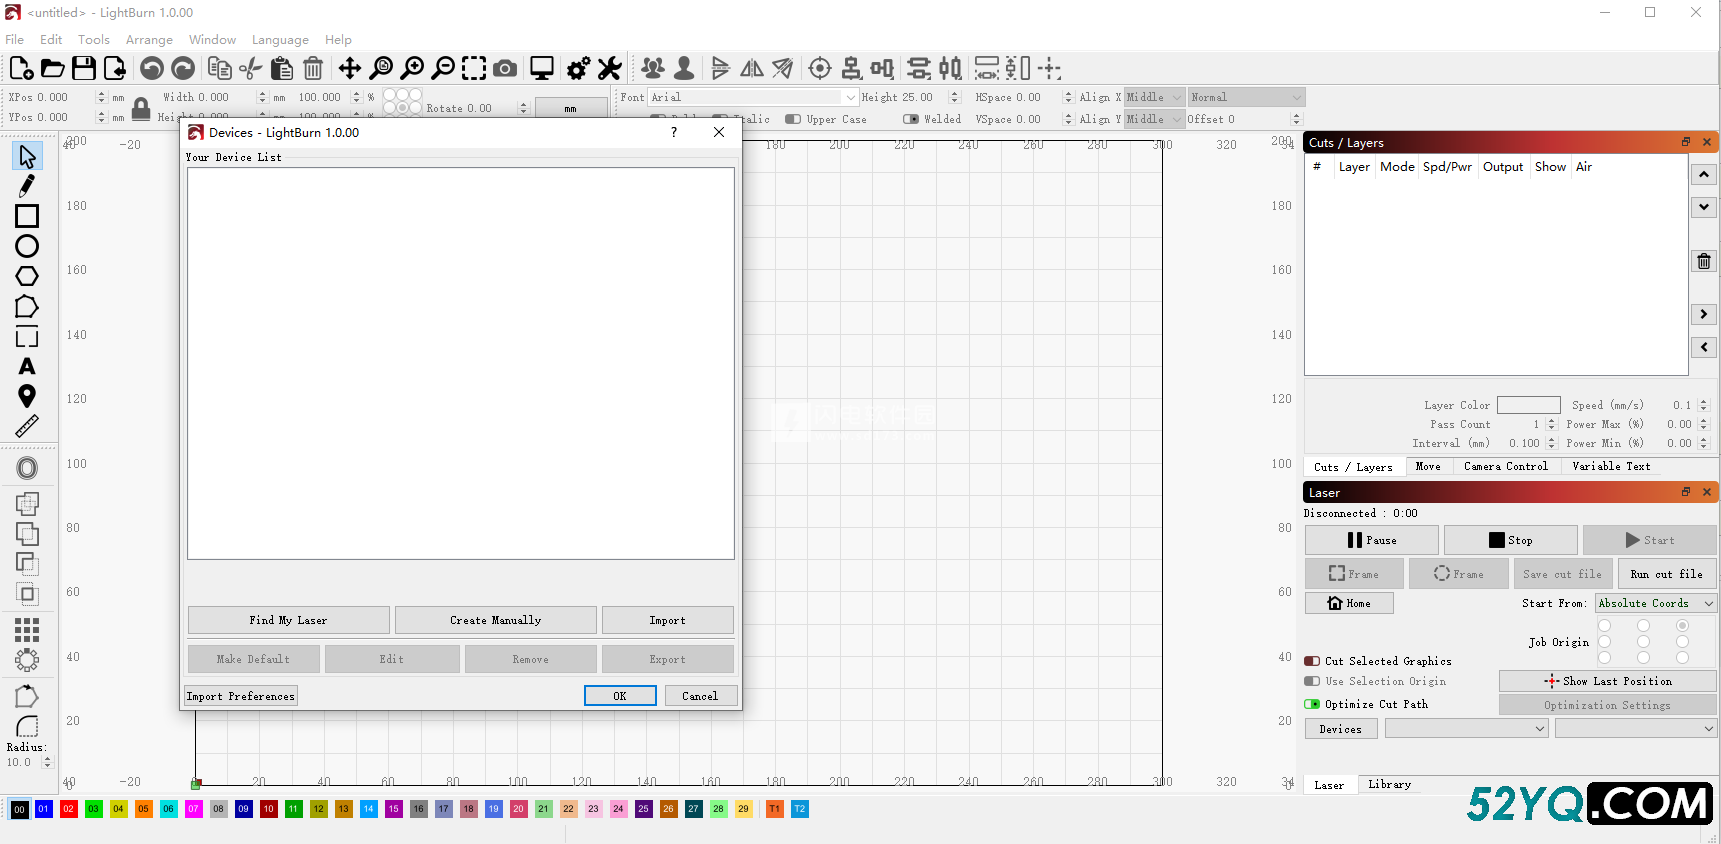The image size is (1721, 844).
Task: Toggle Cut Selected Graphics switch
Action: [x=1312, y=661]
